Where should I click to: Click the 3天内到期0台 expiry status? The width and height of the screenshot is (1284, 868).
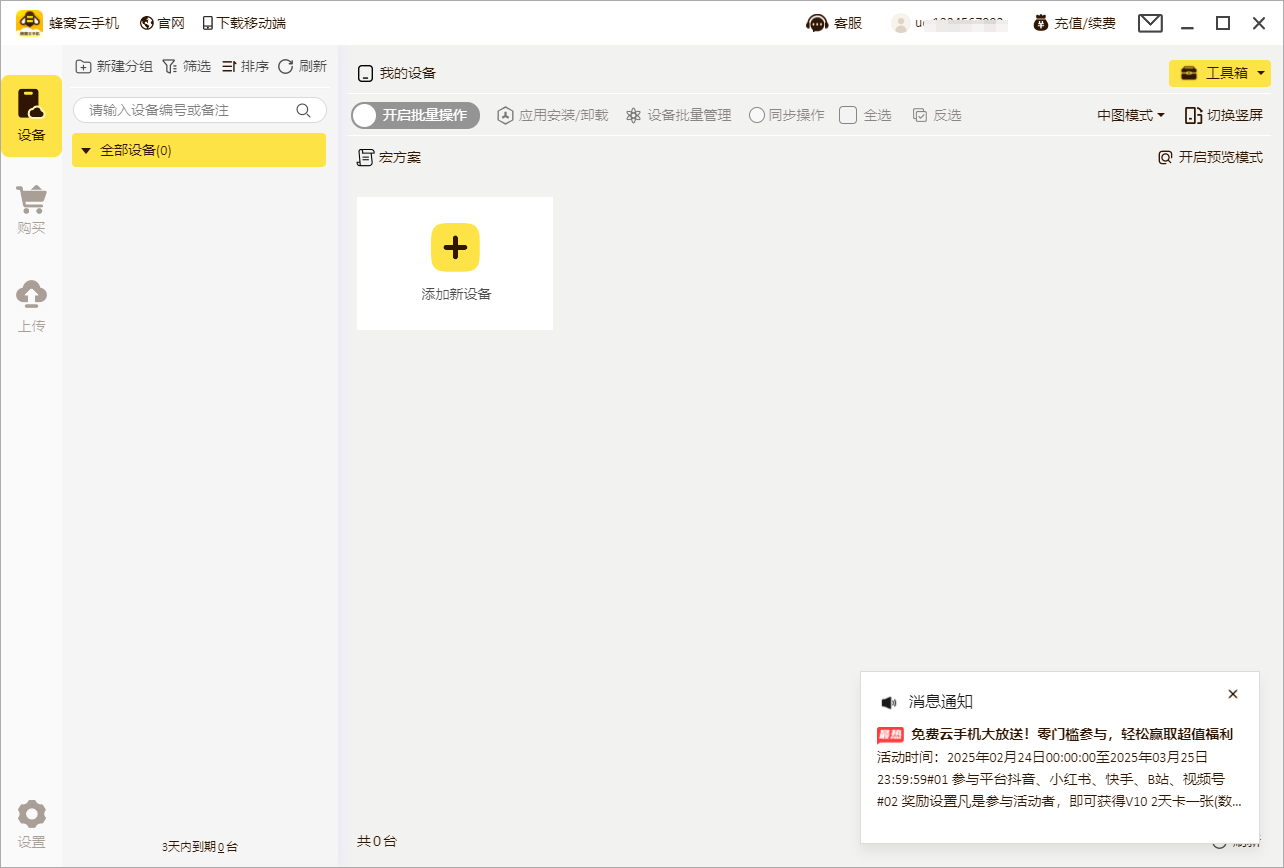coord(200,846)
